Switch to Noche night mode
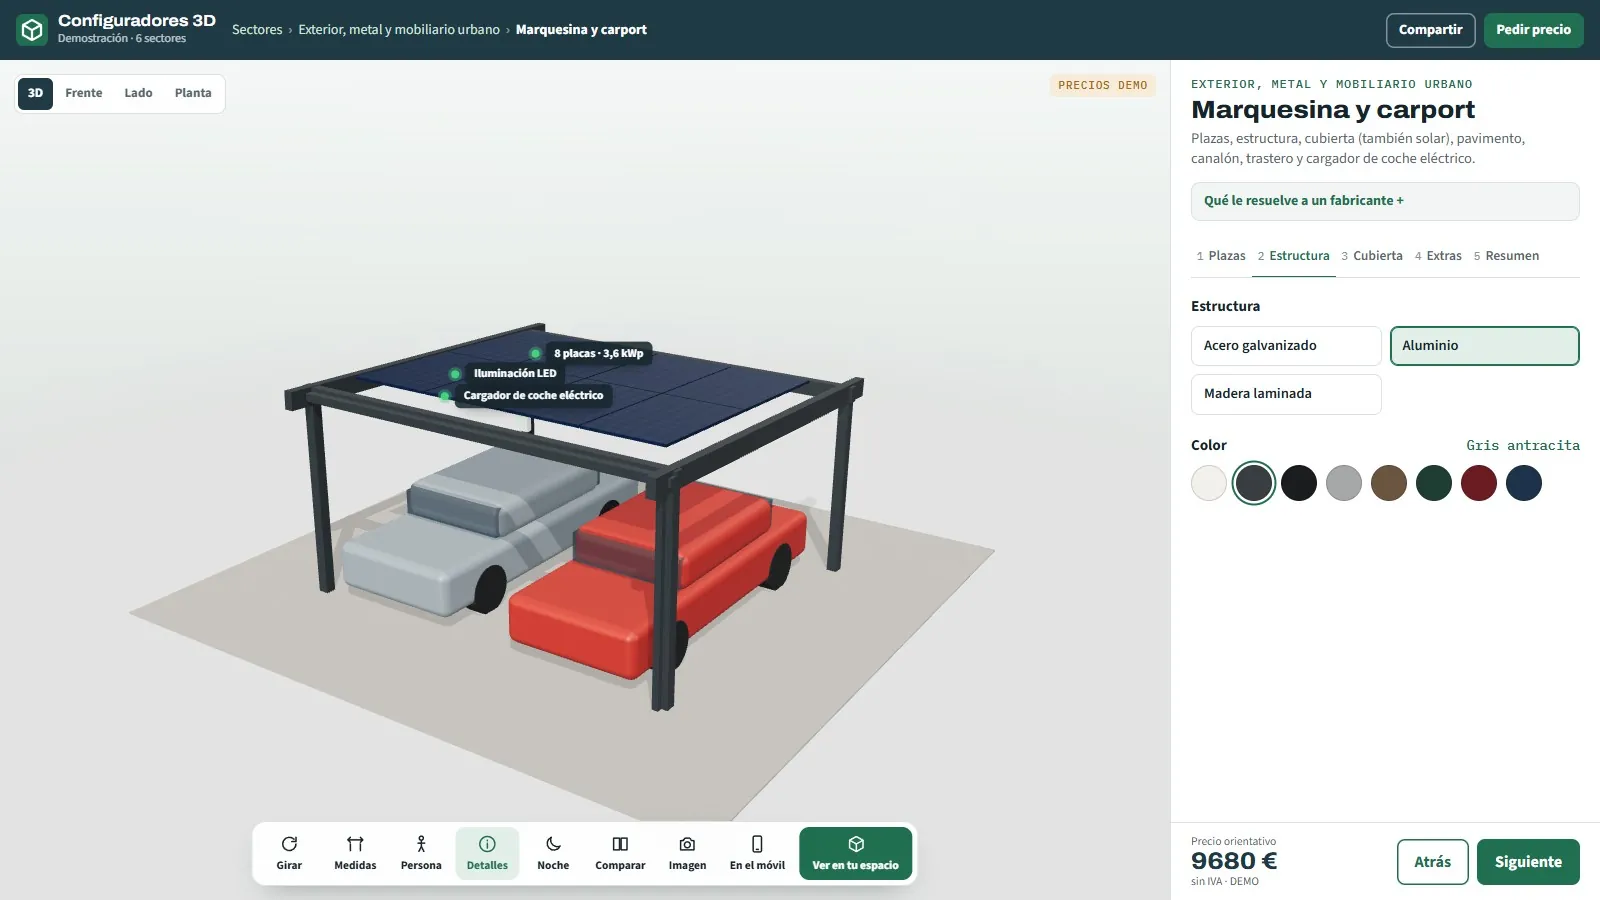This screenshot has width=1600, height=900. (553, 853)
